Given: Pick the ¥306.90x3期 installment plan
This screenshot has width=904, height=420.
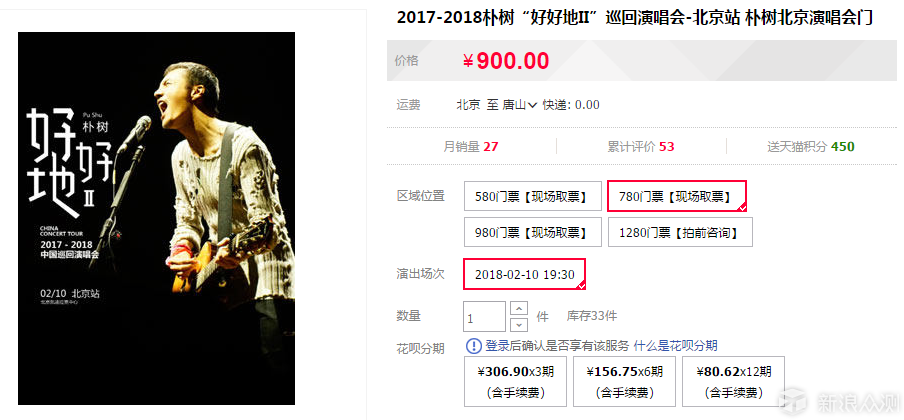Looking at the screenshot, I should coord(515,381).
